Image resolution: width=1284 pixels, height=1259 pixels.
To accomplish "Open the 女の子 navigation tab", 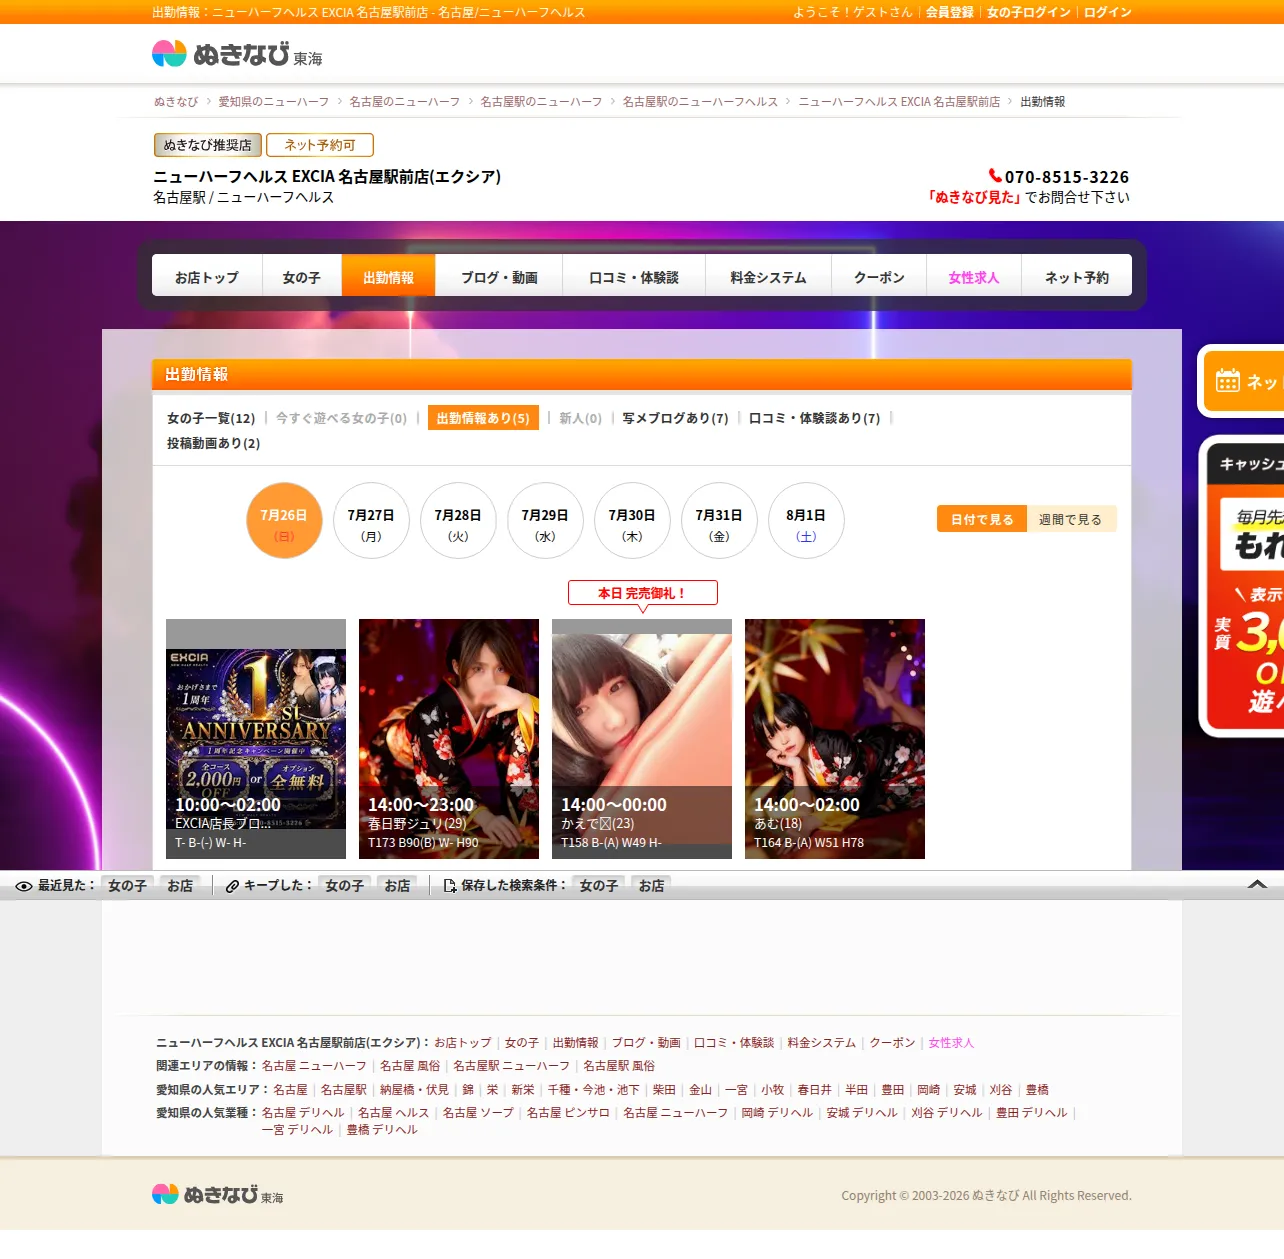I will pyautogui.click(x=302, y=277).
